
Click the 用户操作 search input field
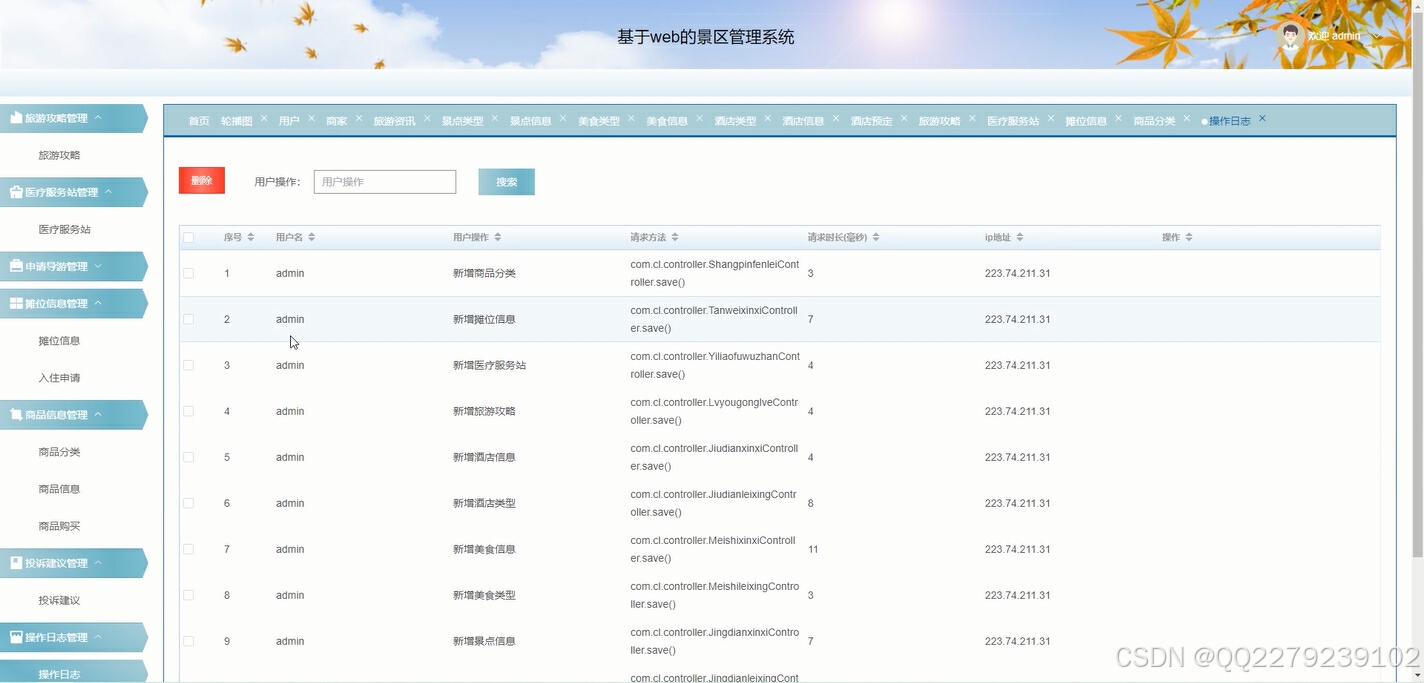coord(384,181)
